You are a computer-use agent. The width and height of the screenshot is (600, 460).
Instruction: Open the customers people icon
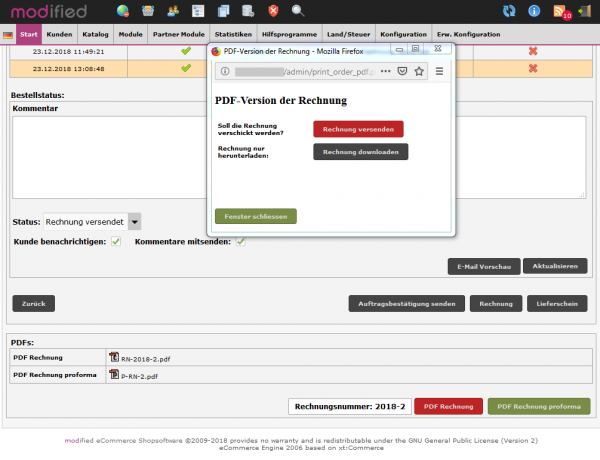(x=173, y=11)
